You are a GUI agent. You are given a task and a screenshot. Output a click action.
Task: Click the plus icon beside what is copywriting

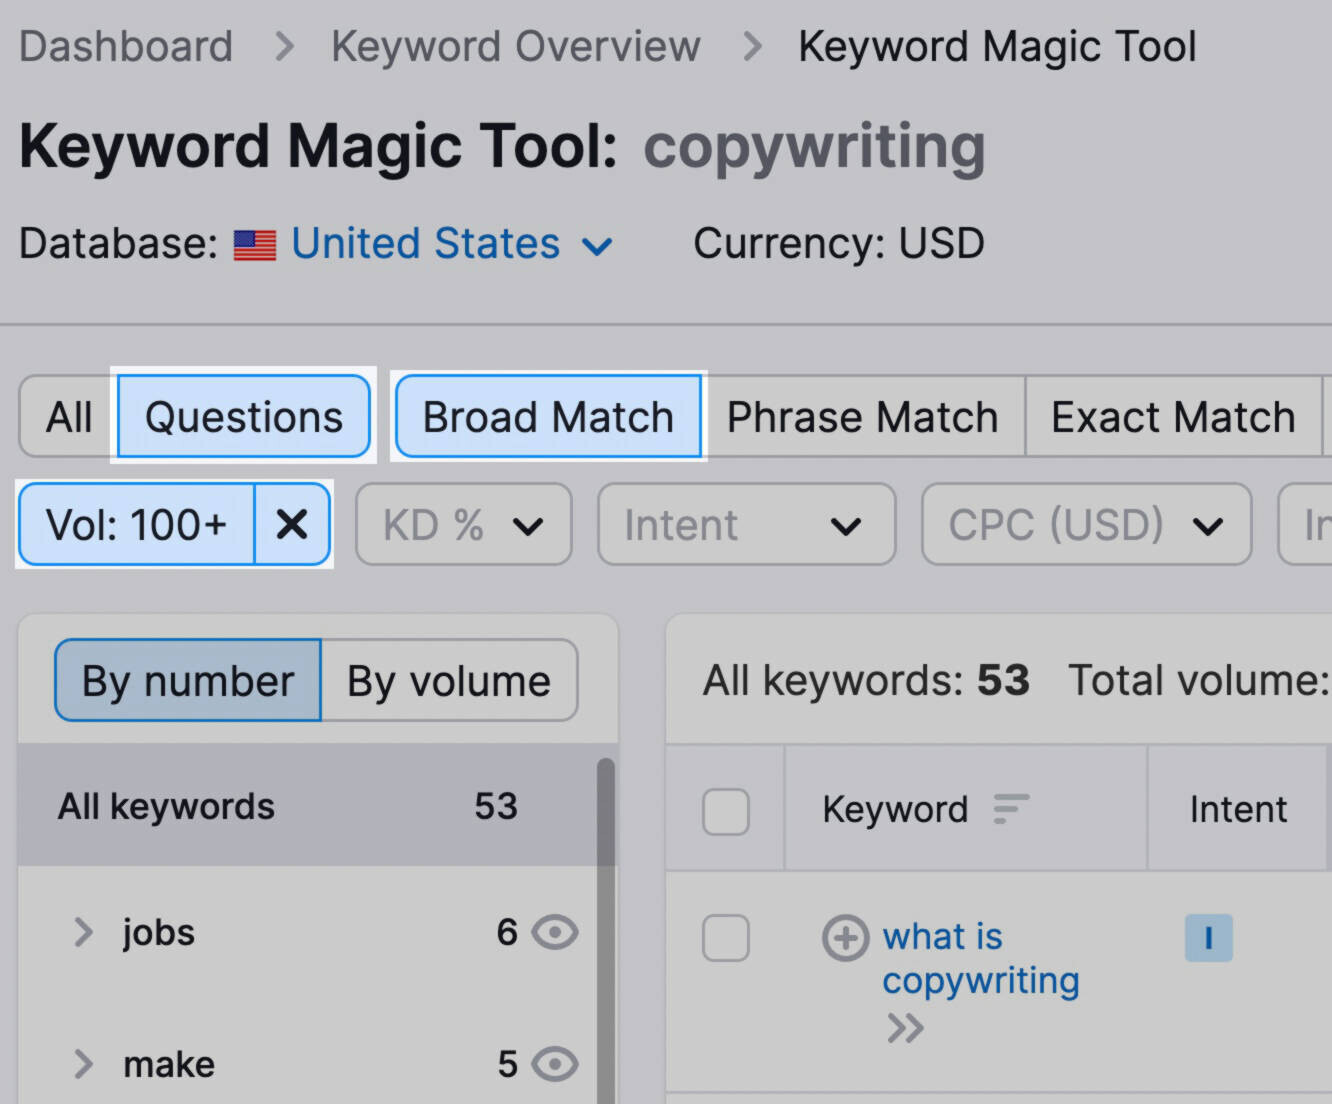[x=845, y=938]
